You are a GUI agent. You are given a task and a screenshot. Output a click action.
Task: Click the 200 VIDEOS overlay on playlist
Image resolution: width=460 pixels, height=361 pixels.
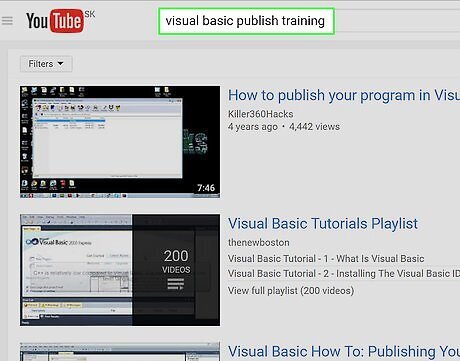[x=176, y=262]
